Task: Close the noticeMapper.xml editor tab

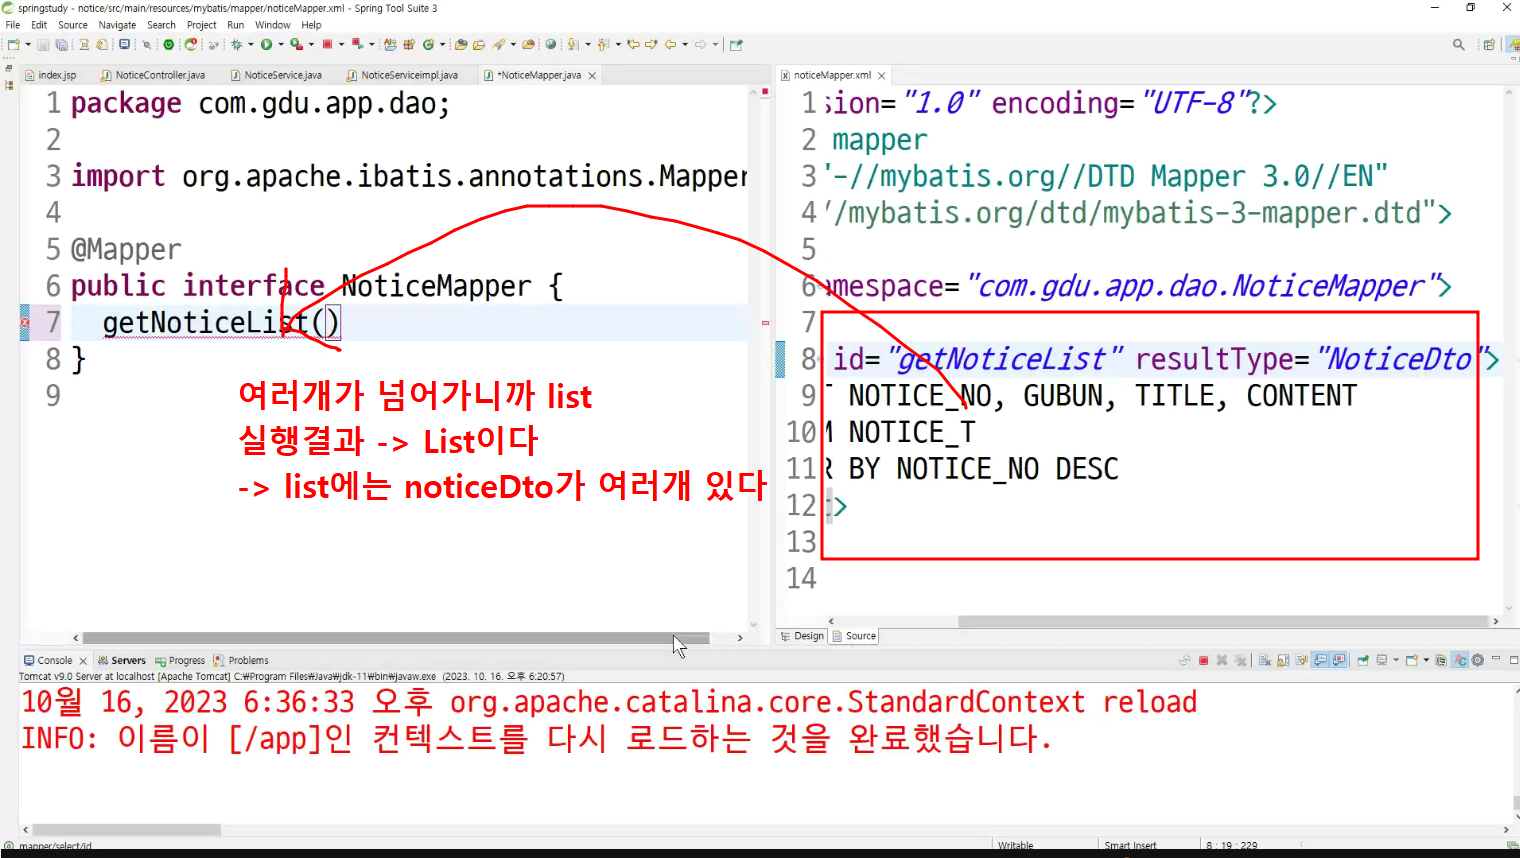Action: [x=881, y=76]
